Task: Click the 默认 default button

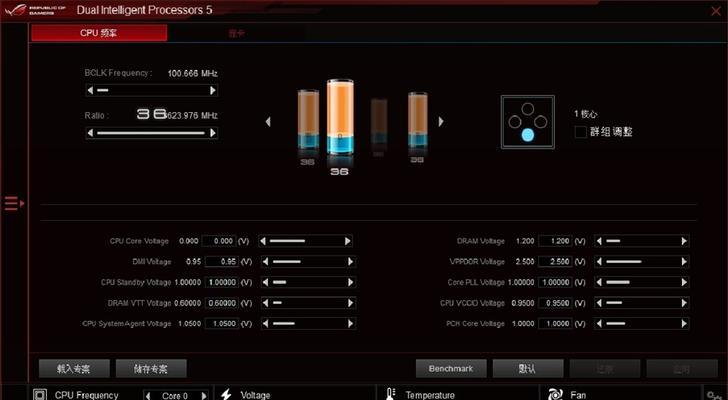Action: pos(528,368)
